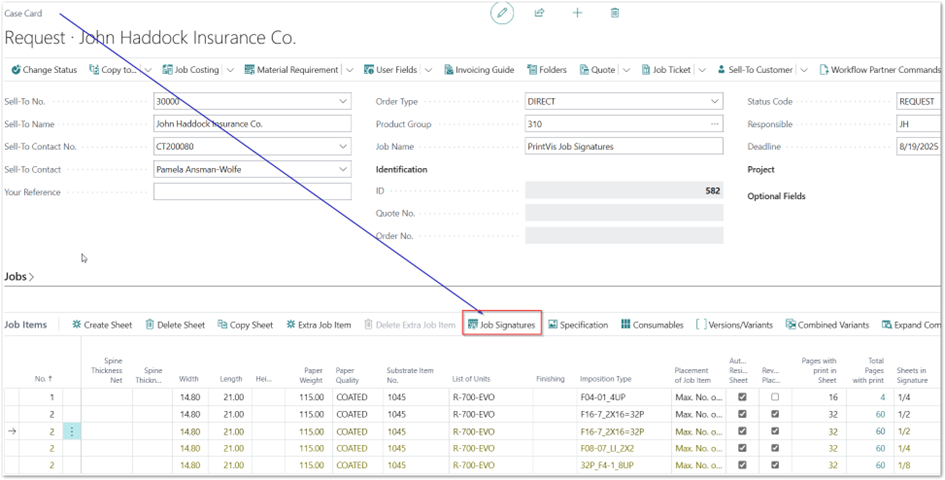The height and width of the screenshot is (480, 945).
Task: Click the share icon in header
Action: pos(540,13)
